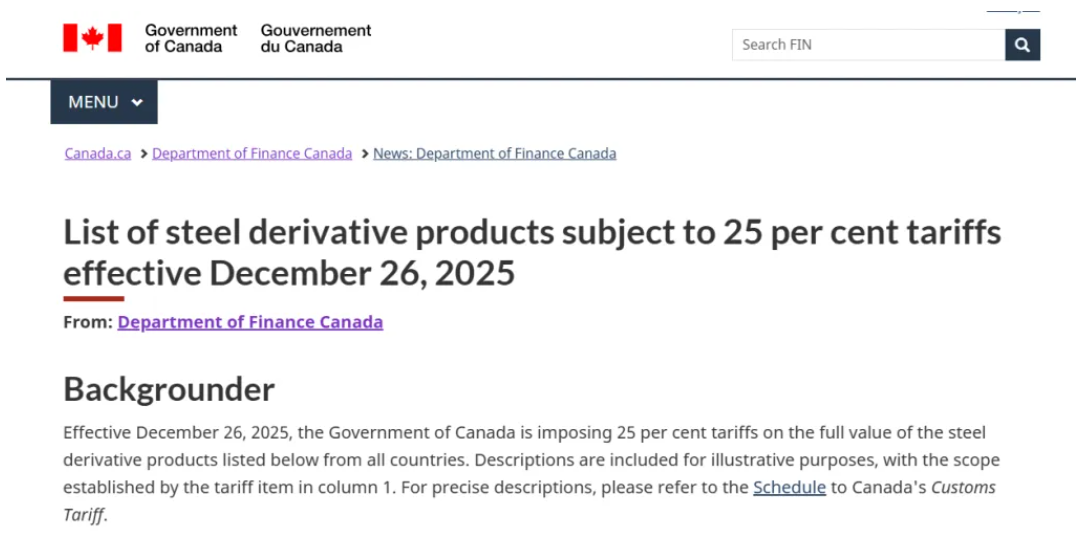Go to Department of Finance Canada breadcrumb
1076x552 pixels.
tap(252, 153)
